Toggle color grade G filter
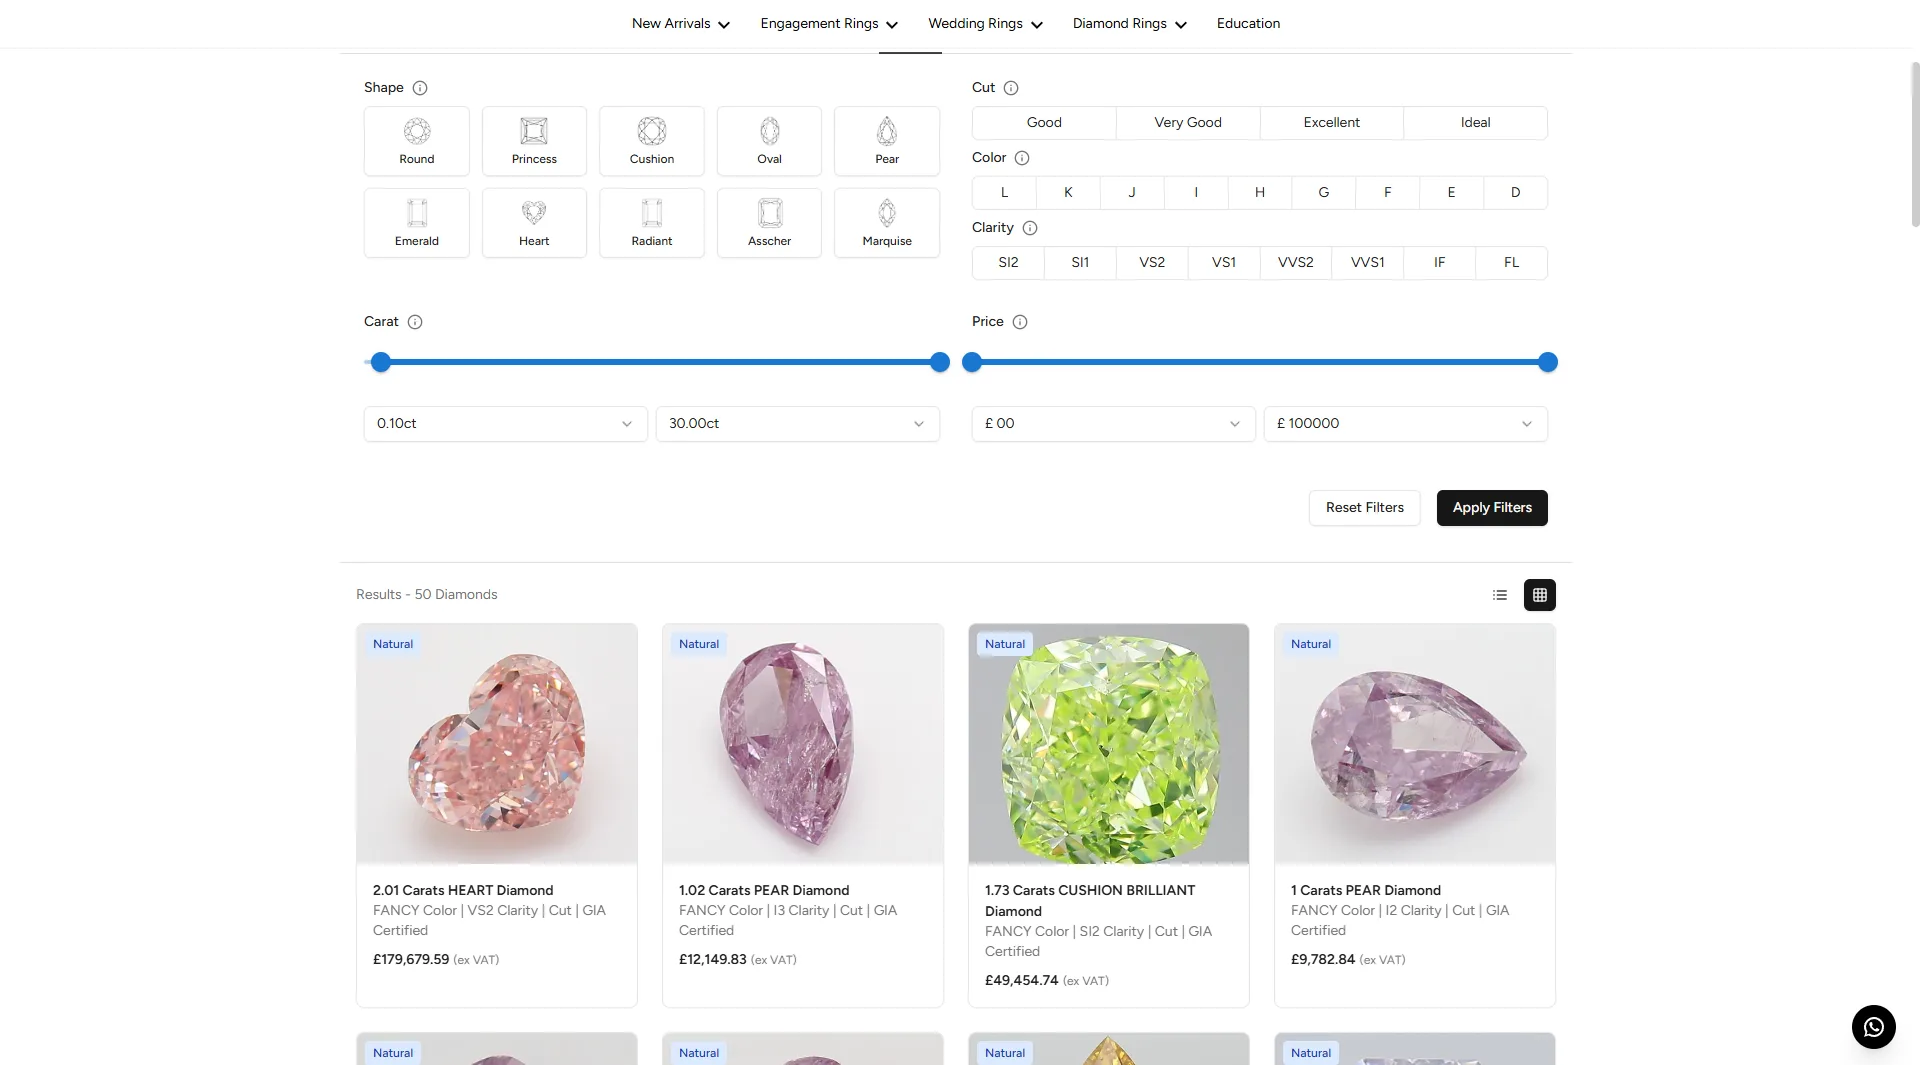Image resolution: width=1920 pixels, height=1065 pixels. [1323, 193]
